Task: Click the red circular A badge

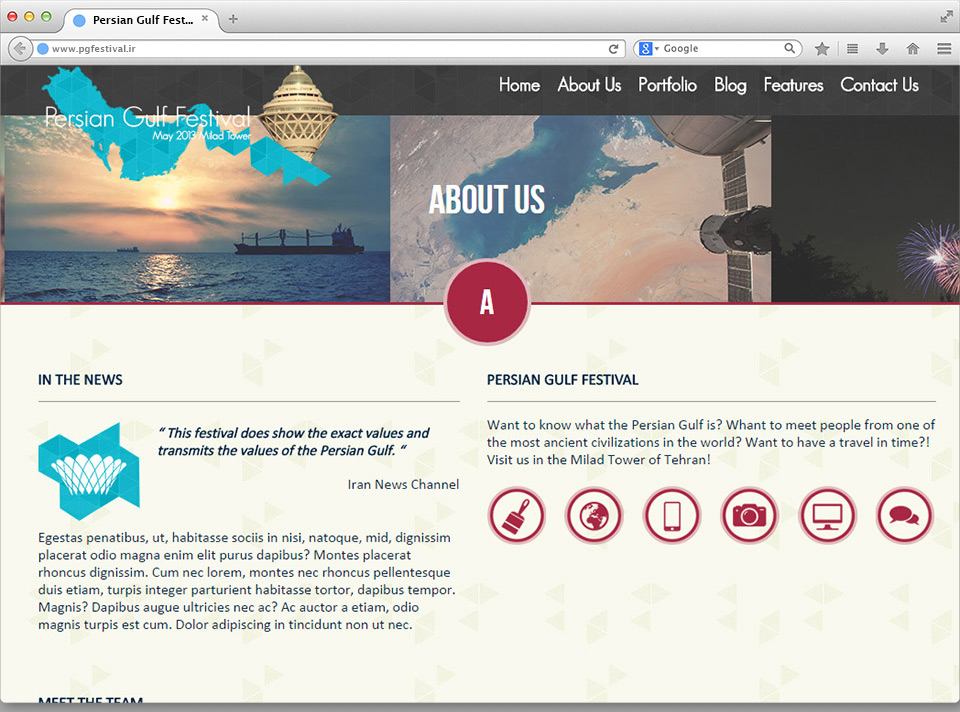Action: click(487, 302)
